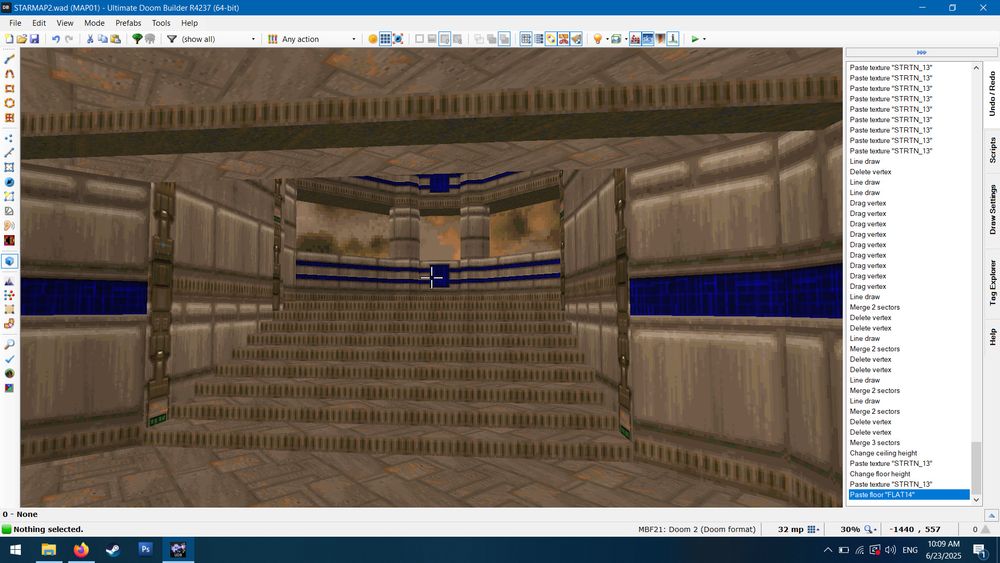The height and width of the screenshot is (563, 1000).
Task: Click the filter funnel icon
Action: click(x=172, y=39)
